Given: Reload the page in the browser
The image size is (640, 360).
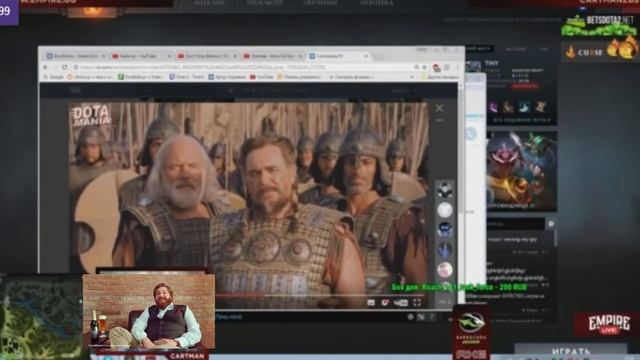Looking at the screenshot, I should click(x=64, y=67).
